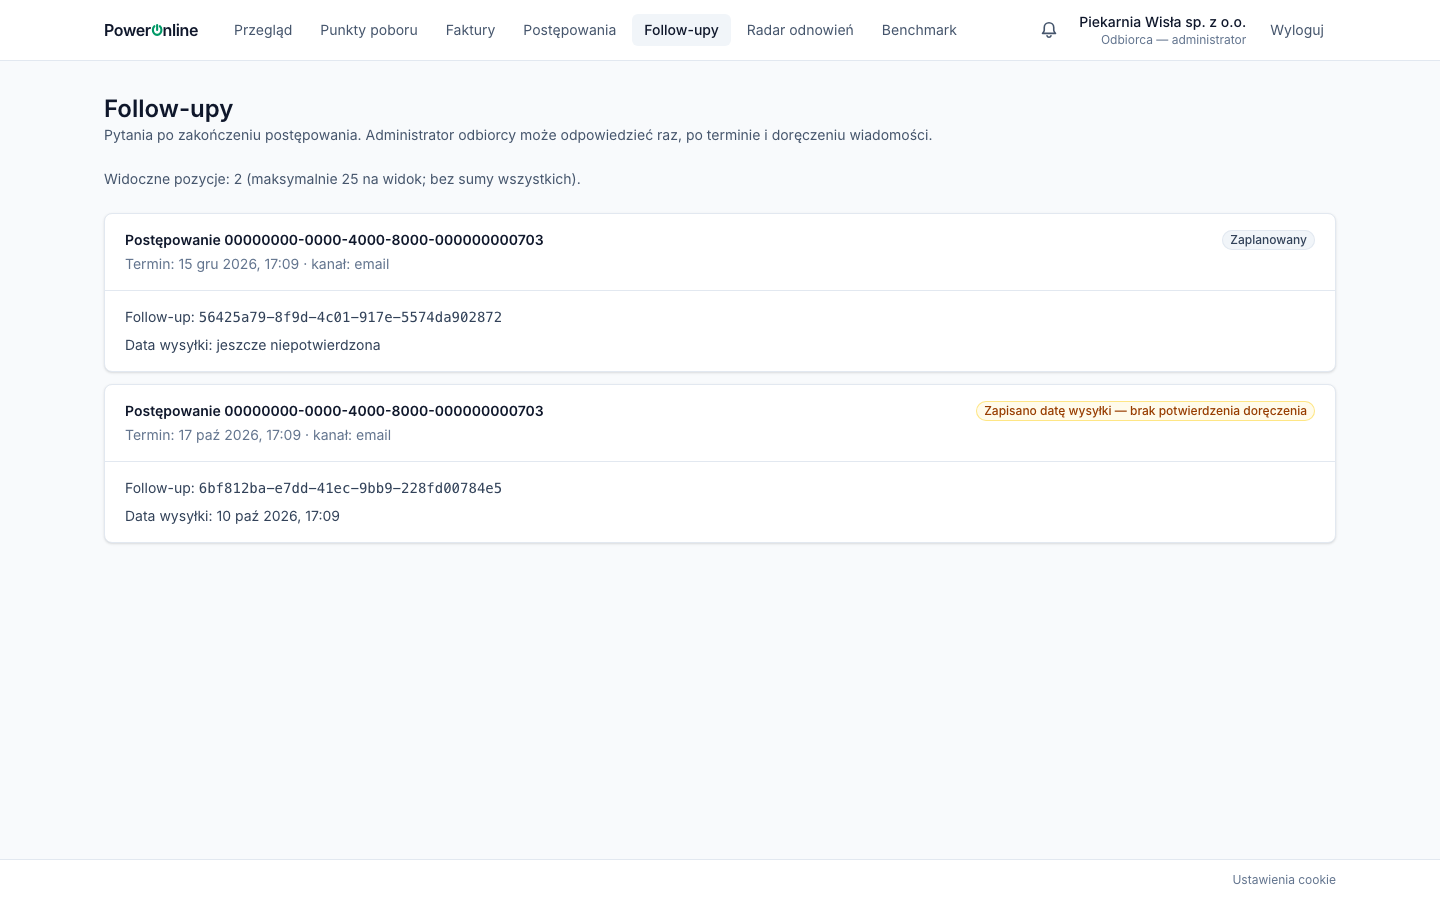Click the 'Pytania po zakończeniu postępowania' description
The height and width of the screenshot is (900, 1440).
coord(518,135)
